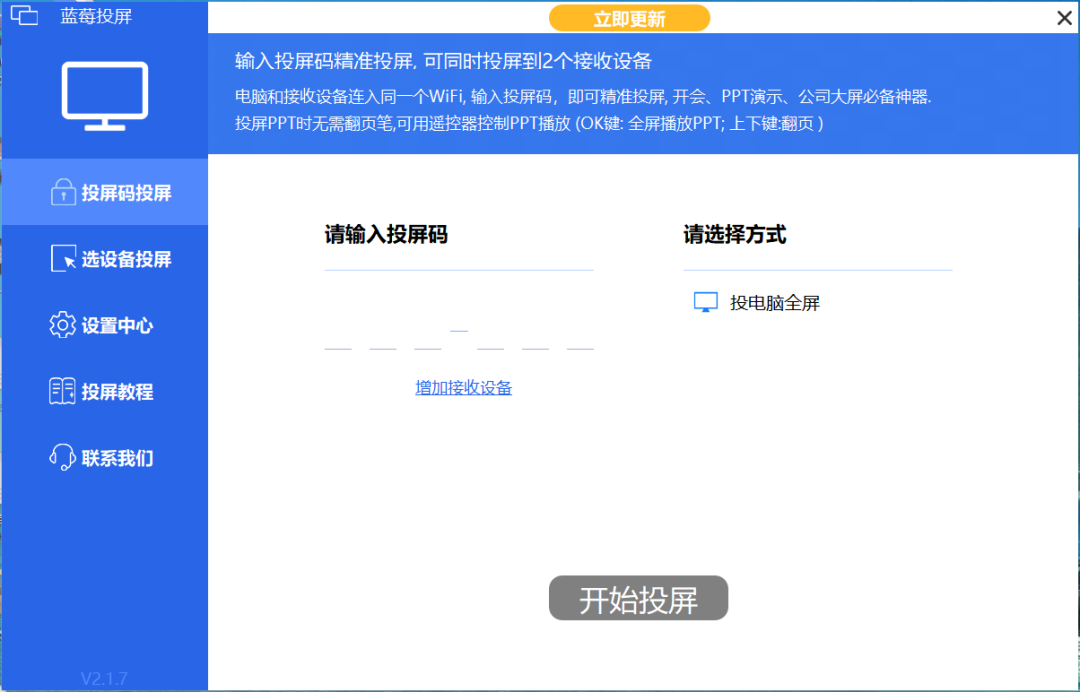Click the 开始投屏 button
The image size is (1080, 692).
(638, 598)
